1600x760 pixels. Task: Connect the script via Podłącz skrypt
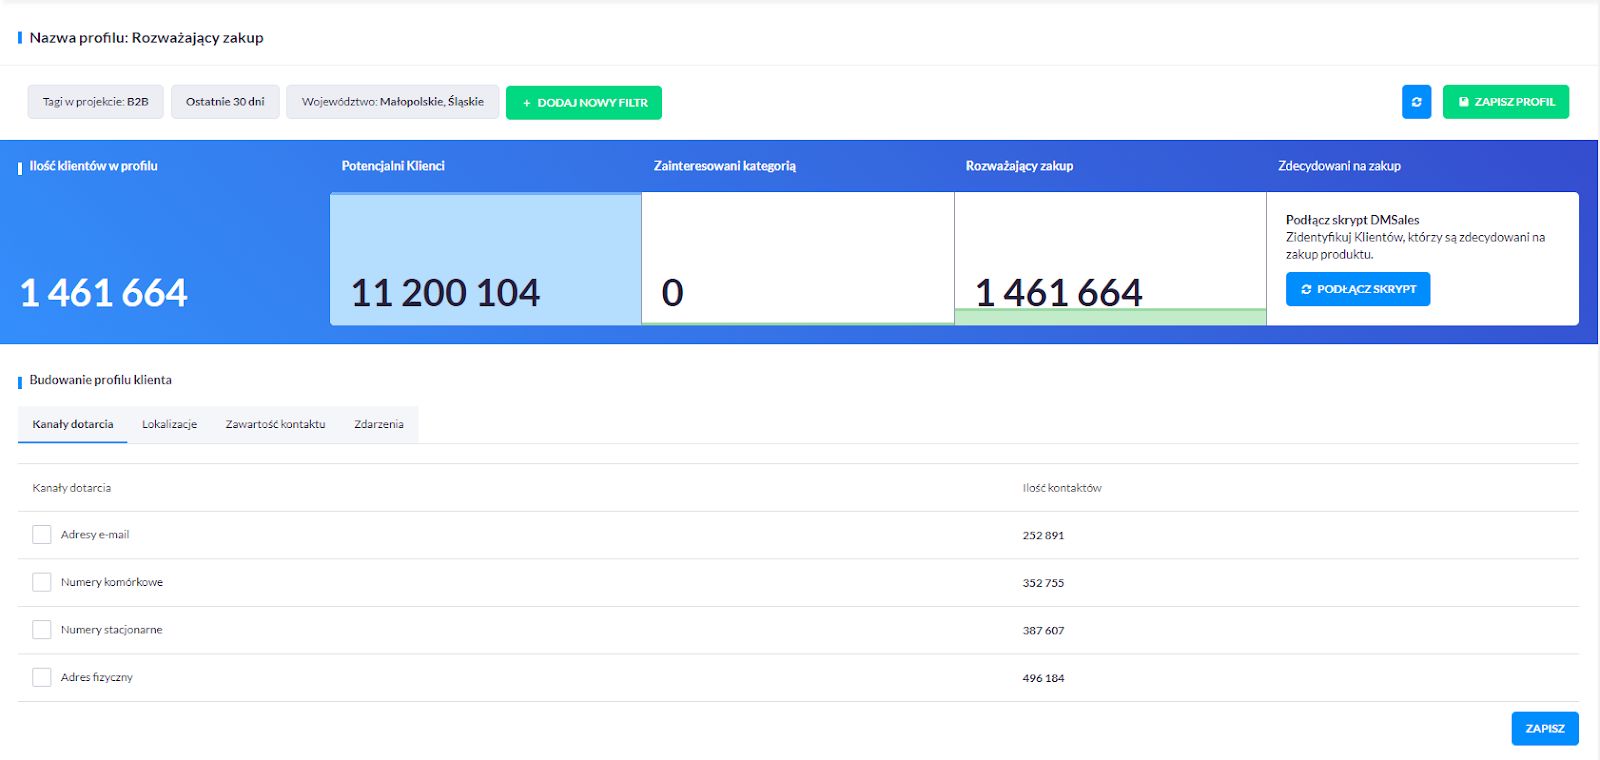[1358, 289]
